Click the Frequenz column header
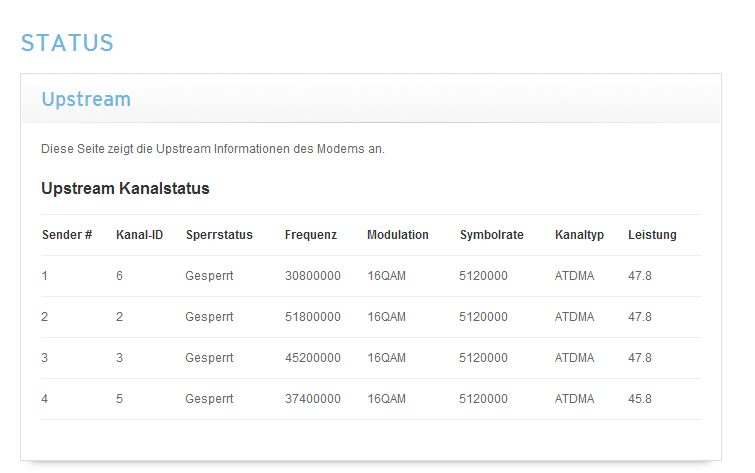This screenshot has height=473, width=755. click(311, 235)
